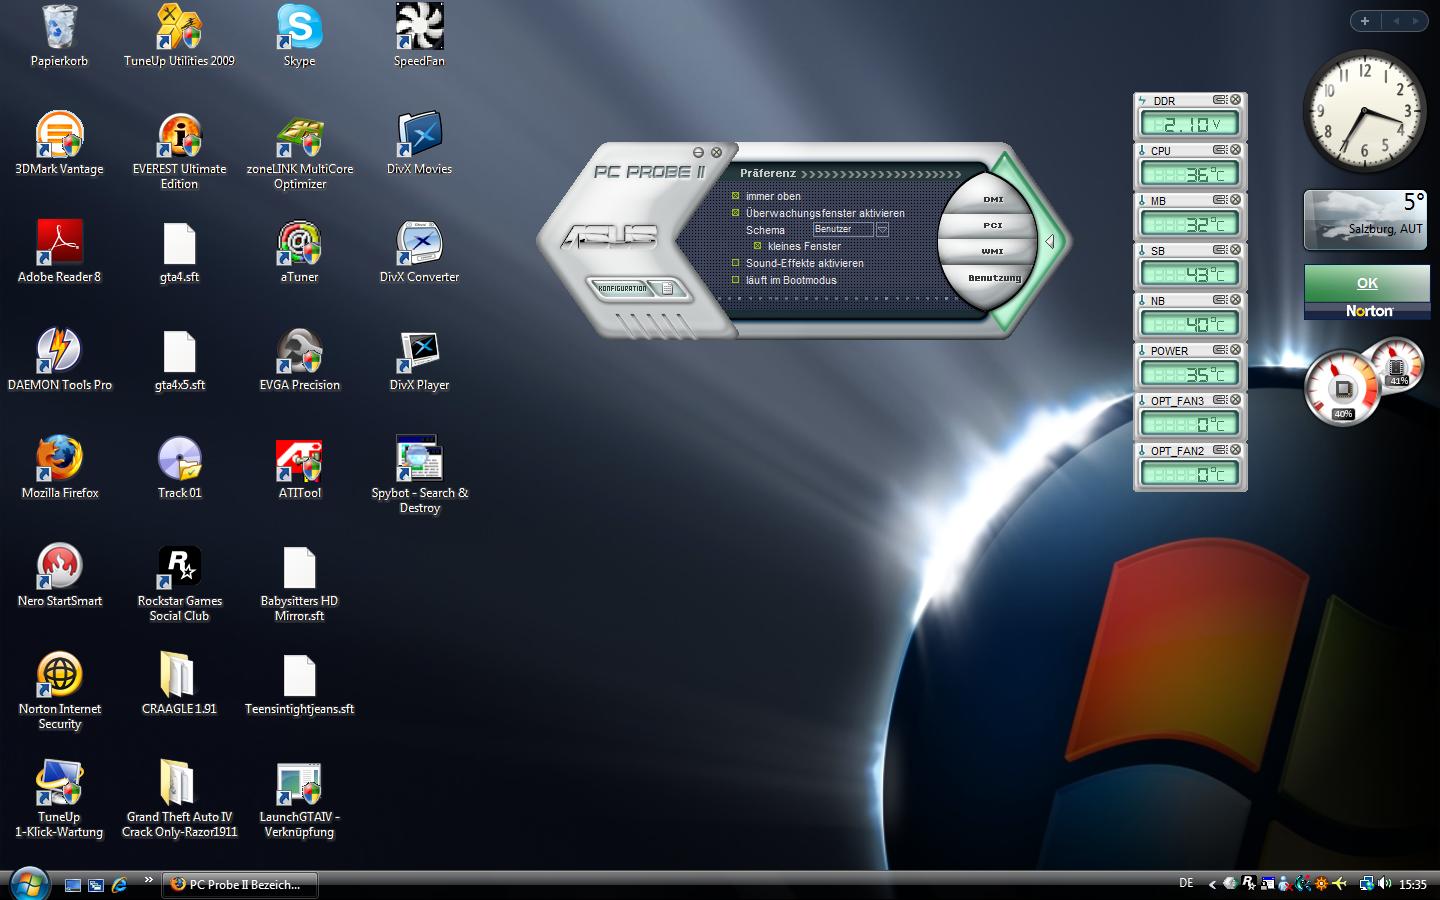Enable 'läuft im Bootmodus' checkbox

point(736,280)
